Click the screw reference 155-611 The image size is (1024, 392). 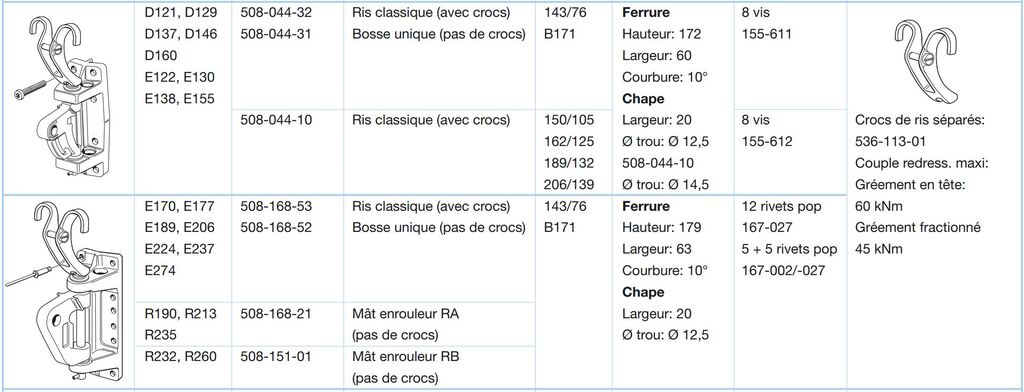[x=767, y=34]
